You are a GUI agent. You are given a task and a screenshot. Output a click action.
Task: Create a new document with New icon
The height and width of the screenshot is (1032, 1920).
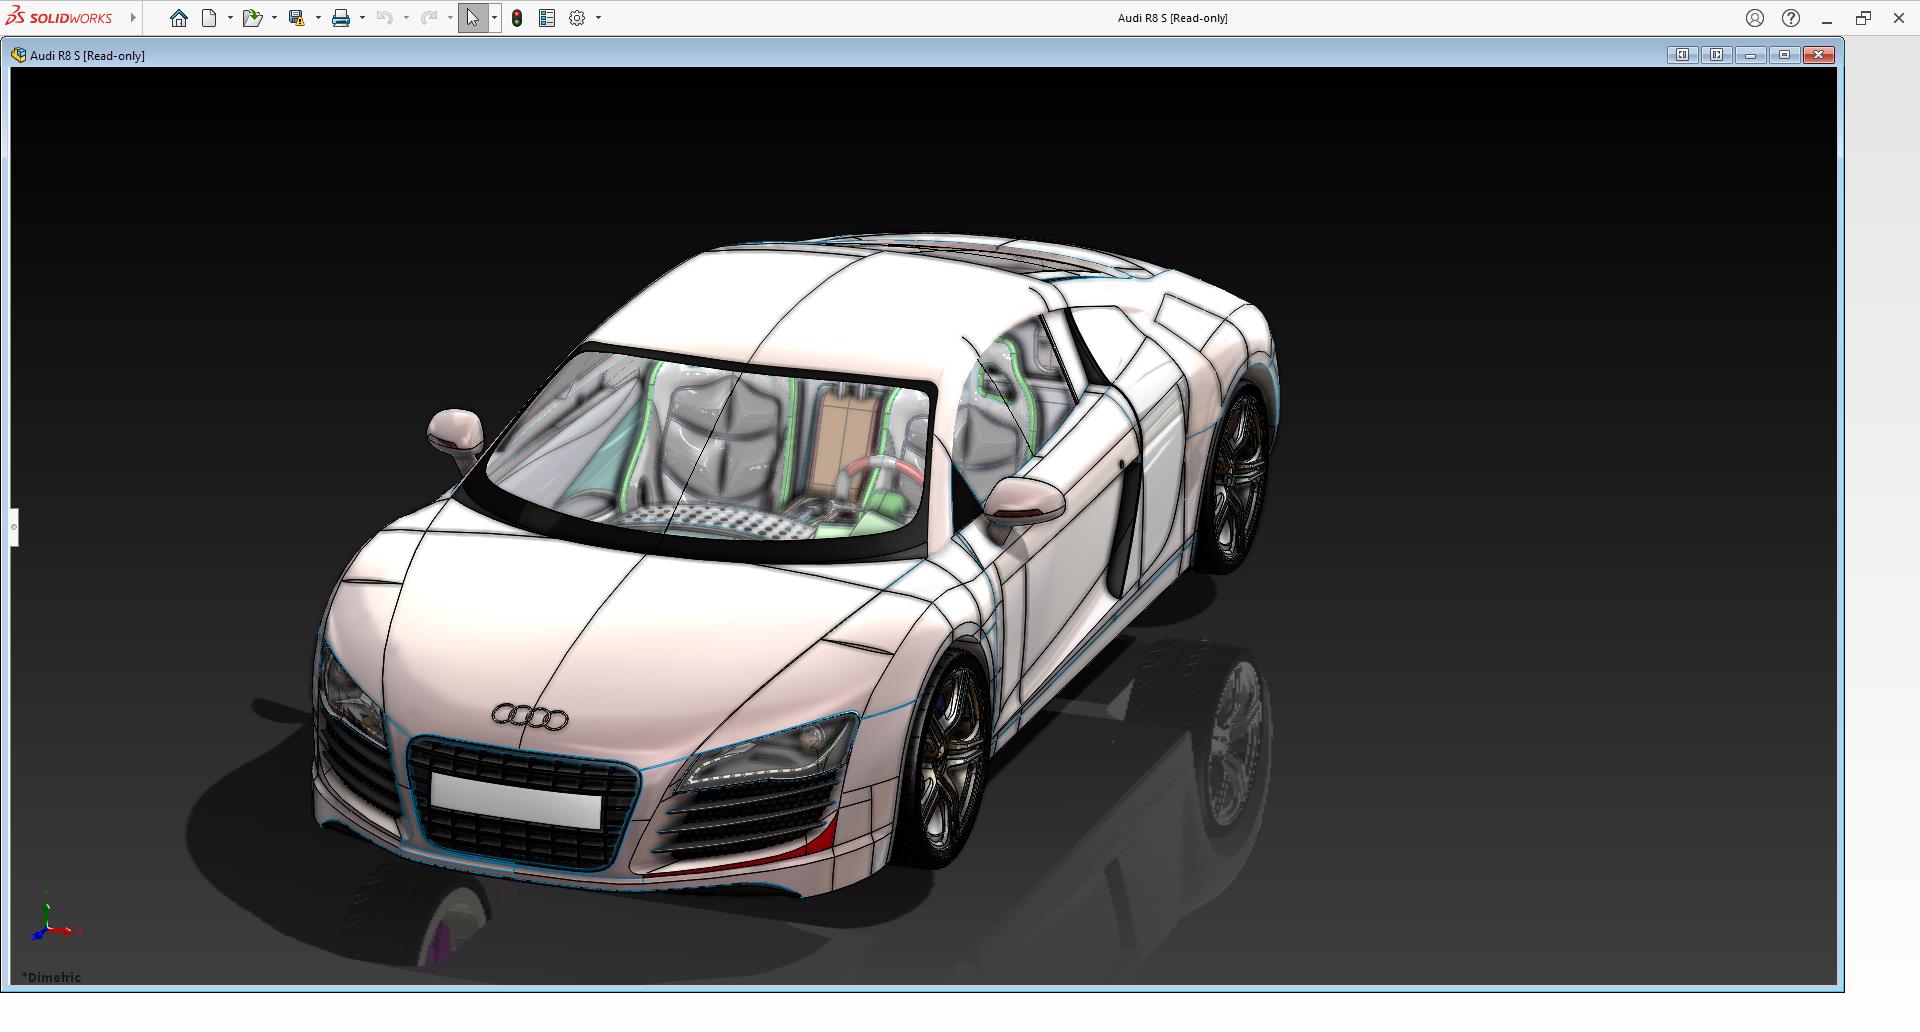209,18
